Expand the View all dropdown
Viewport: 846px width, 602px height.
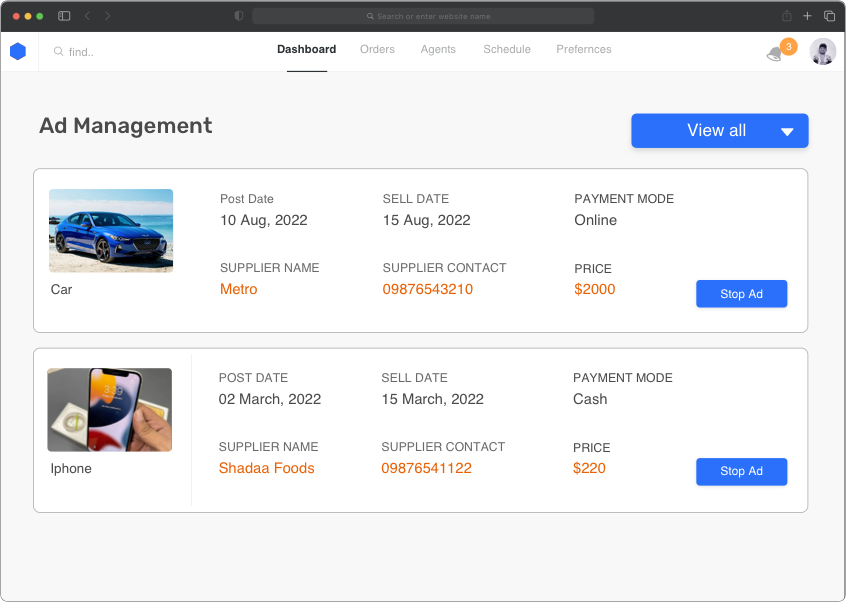pos(720,131)
